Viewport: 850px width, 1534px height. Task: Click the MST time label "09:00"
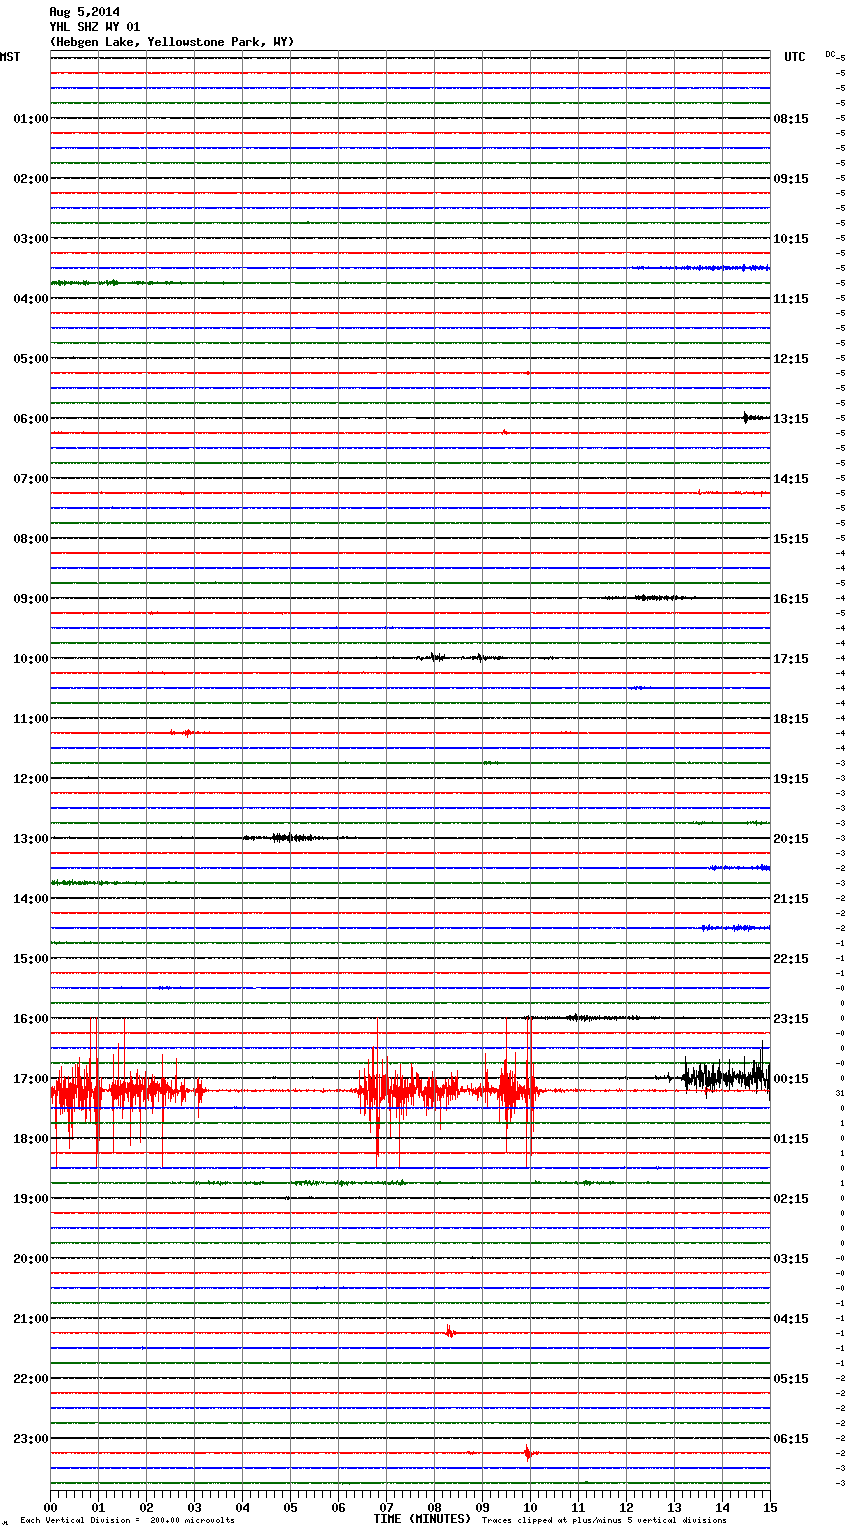(x=31, y=599)
